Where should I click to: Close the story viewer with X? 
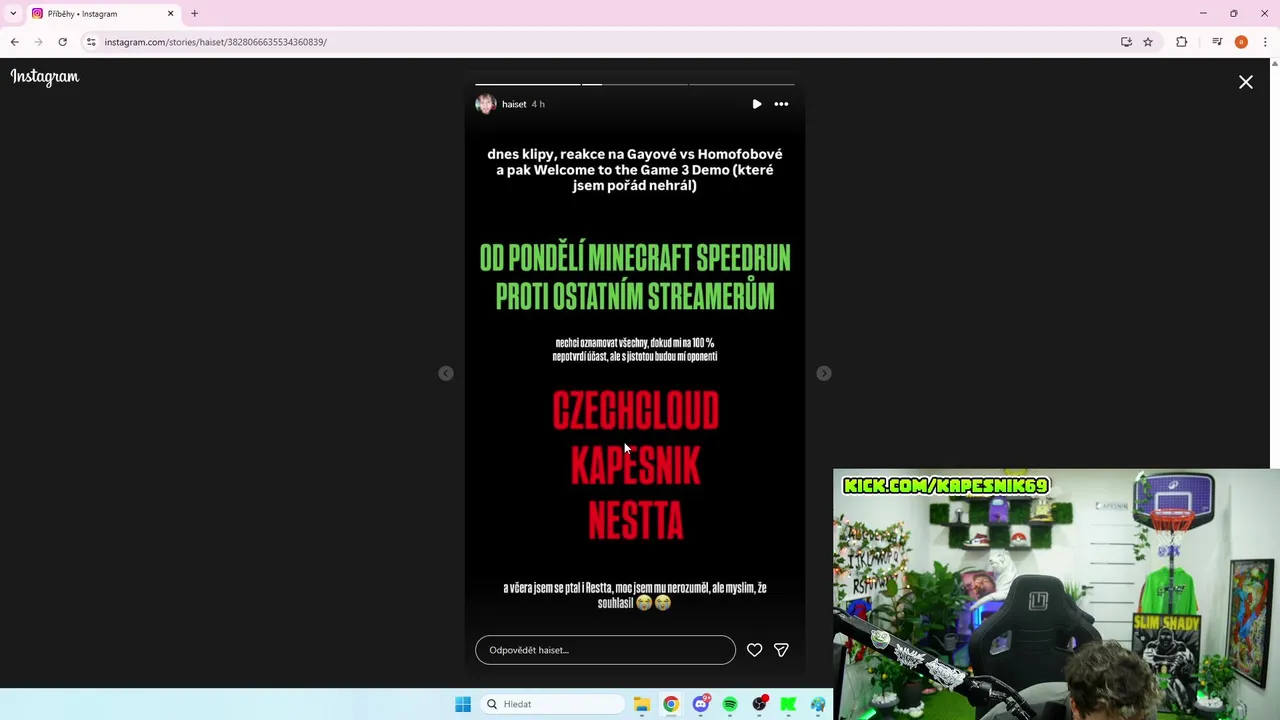[x=1246, y=82]
